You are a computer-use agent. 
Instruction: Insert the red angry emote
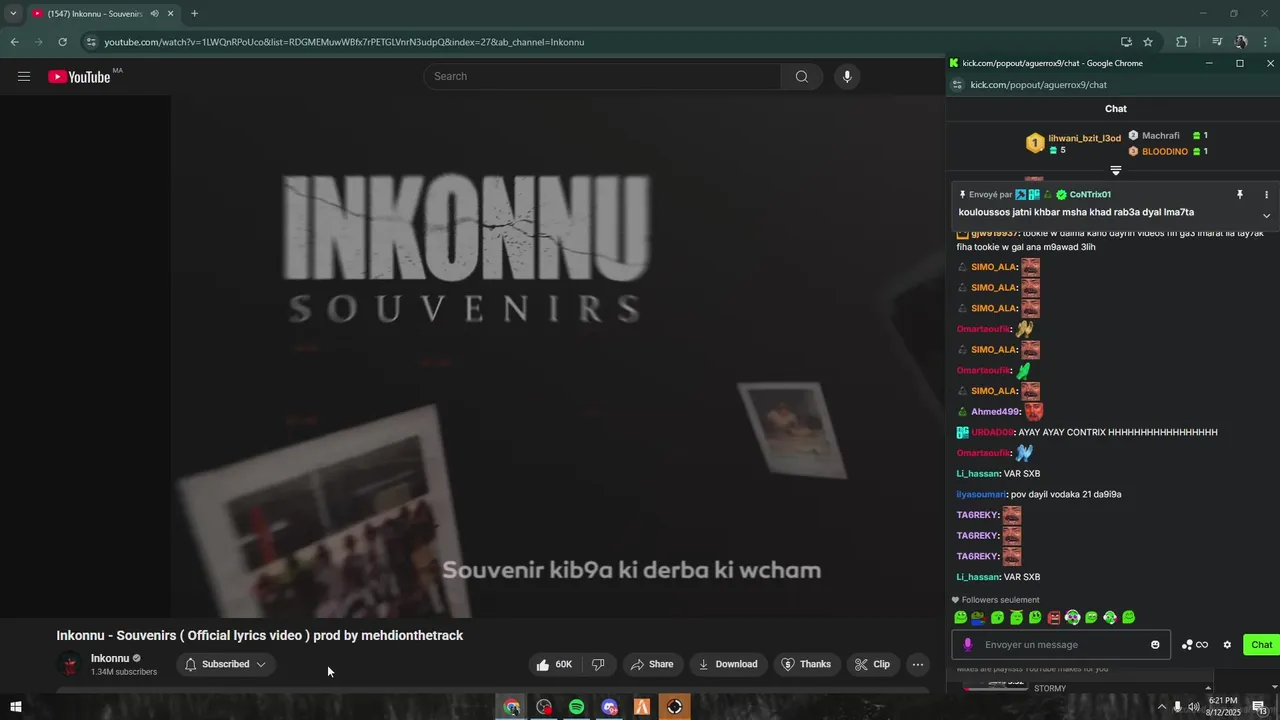tap(1054, 618)
